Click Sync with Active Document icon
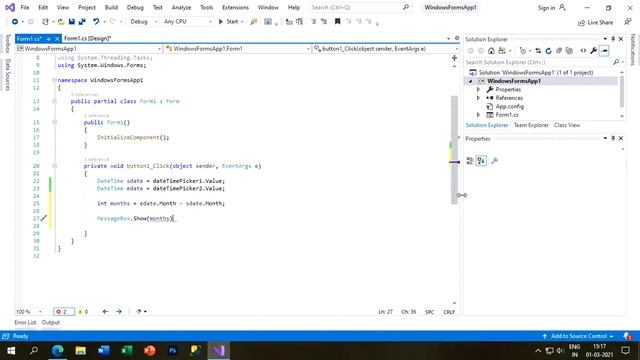The image size is (640, 360). [538, 51]
